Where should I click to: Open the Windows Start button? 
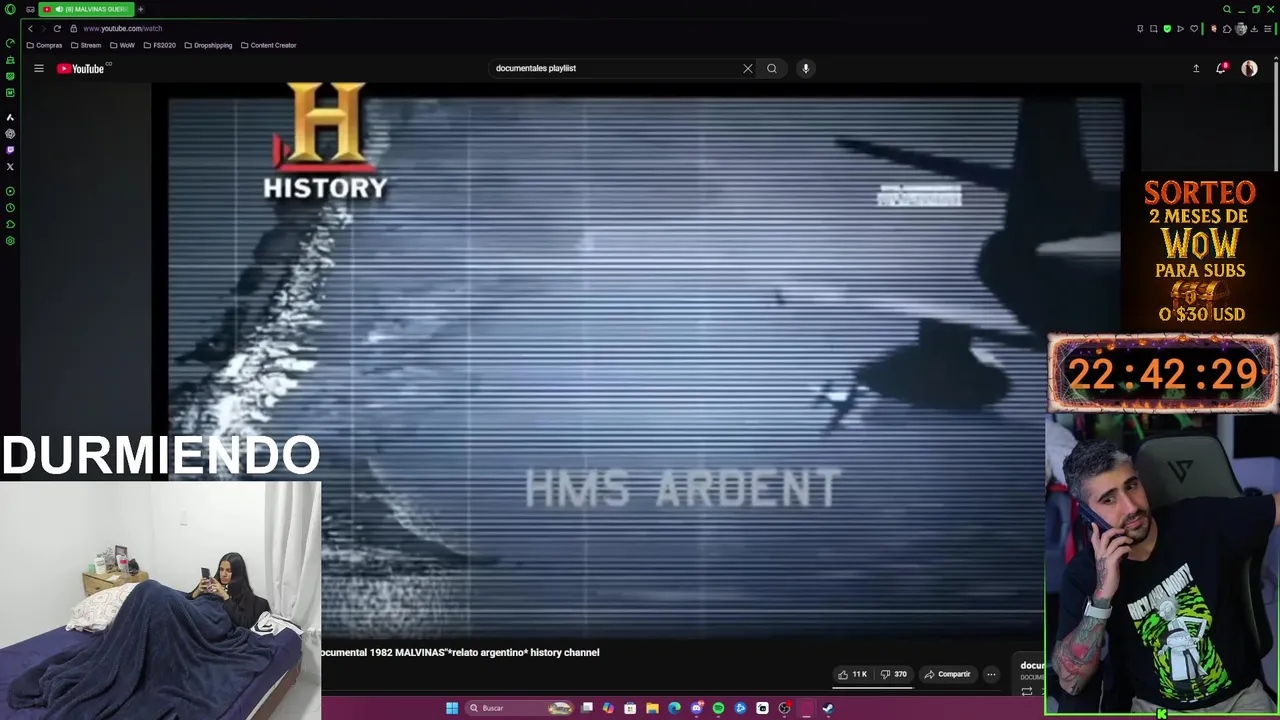[x=452, y=708]
